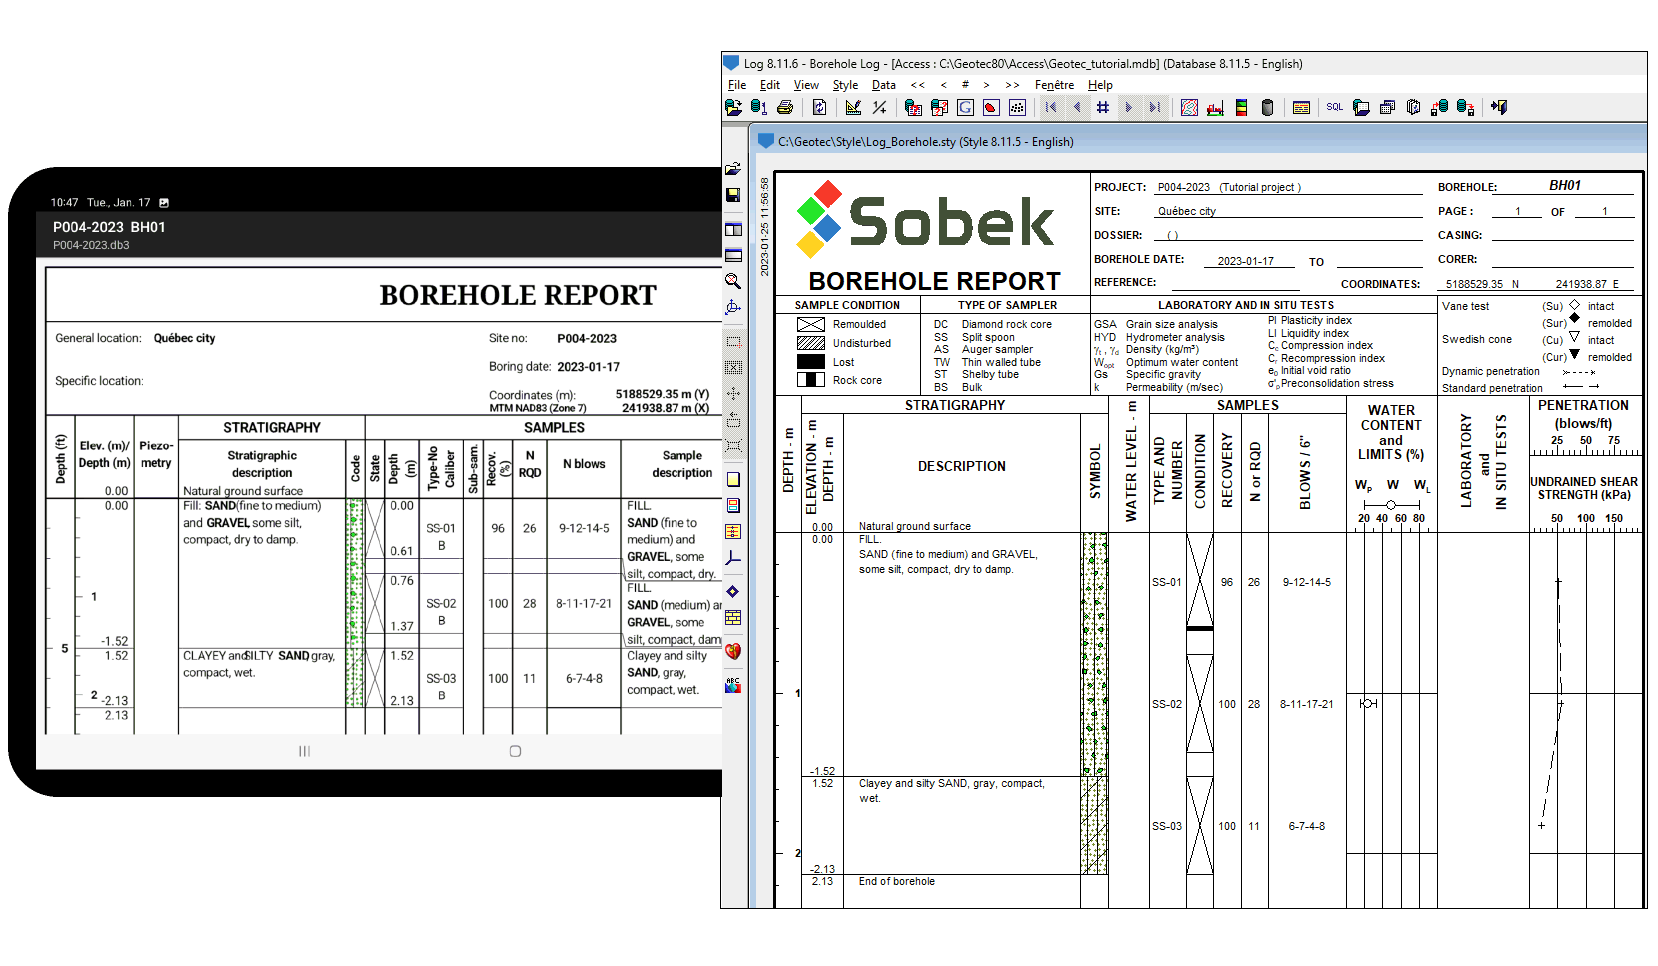Click the fraction ratio icon in toolbar
This screenshot has height=966, width=1658.
879,107
